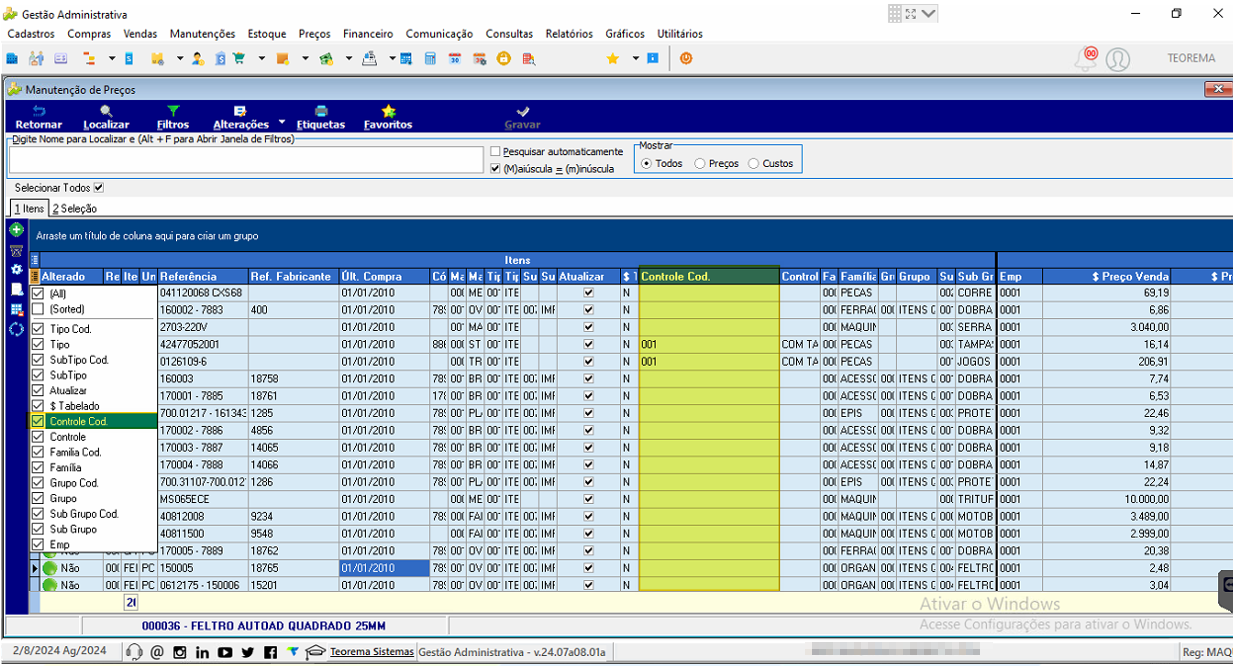The height and width of the screenshot is (666, 1233).
Task: Open the Teorema Sistemas link
Action: pyautogui.click(x=371, y=652)
